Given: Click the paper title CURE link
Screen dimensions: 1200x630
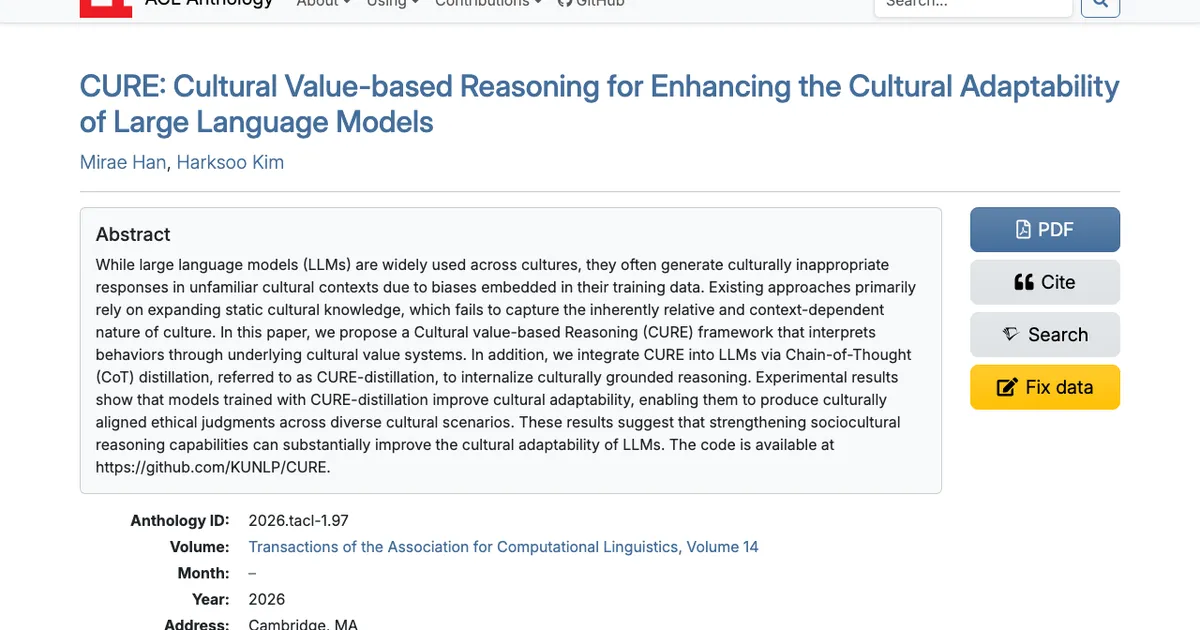Looking at the screenshot, I should pyautogui.click(x=599, y=104).
